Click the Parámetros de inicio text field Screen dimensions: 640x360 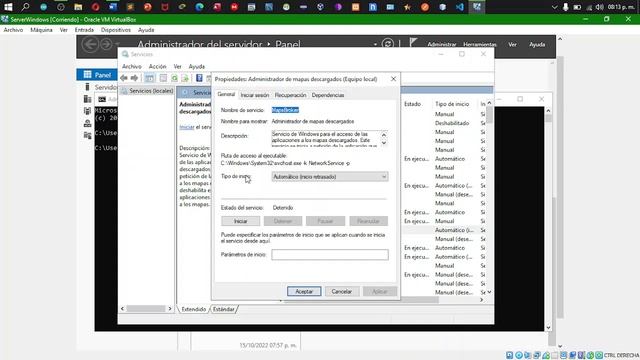(x=330, y=255)
